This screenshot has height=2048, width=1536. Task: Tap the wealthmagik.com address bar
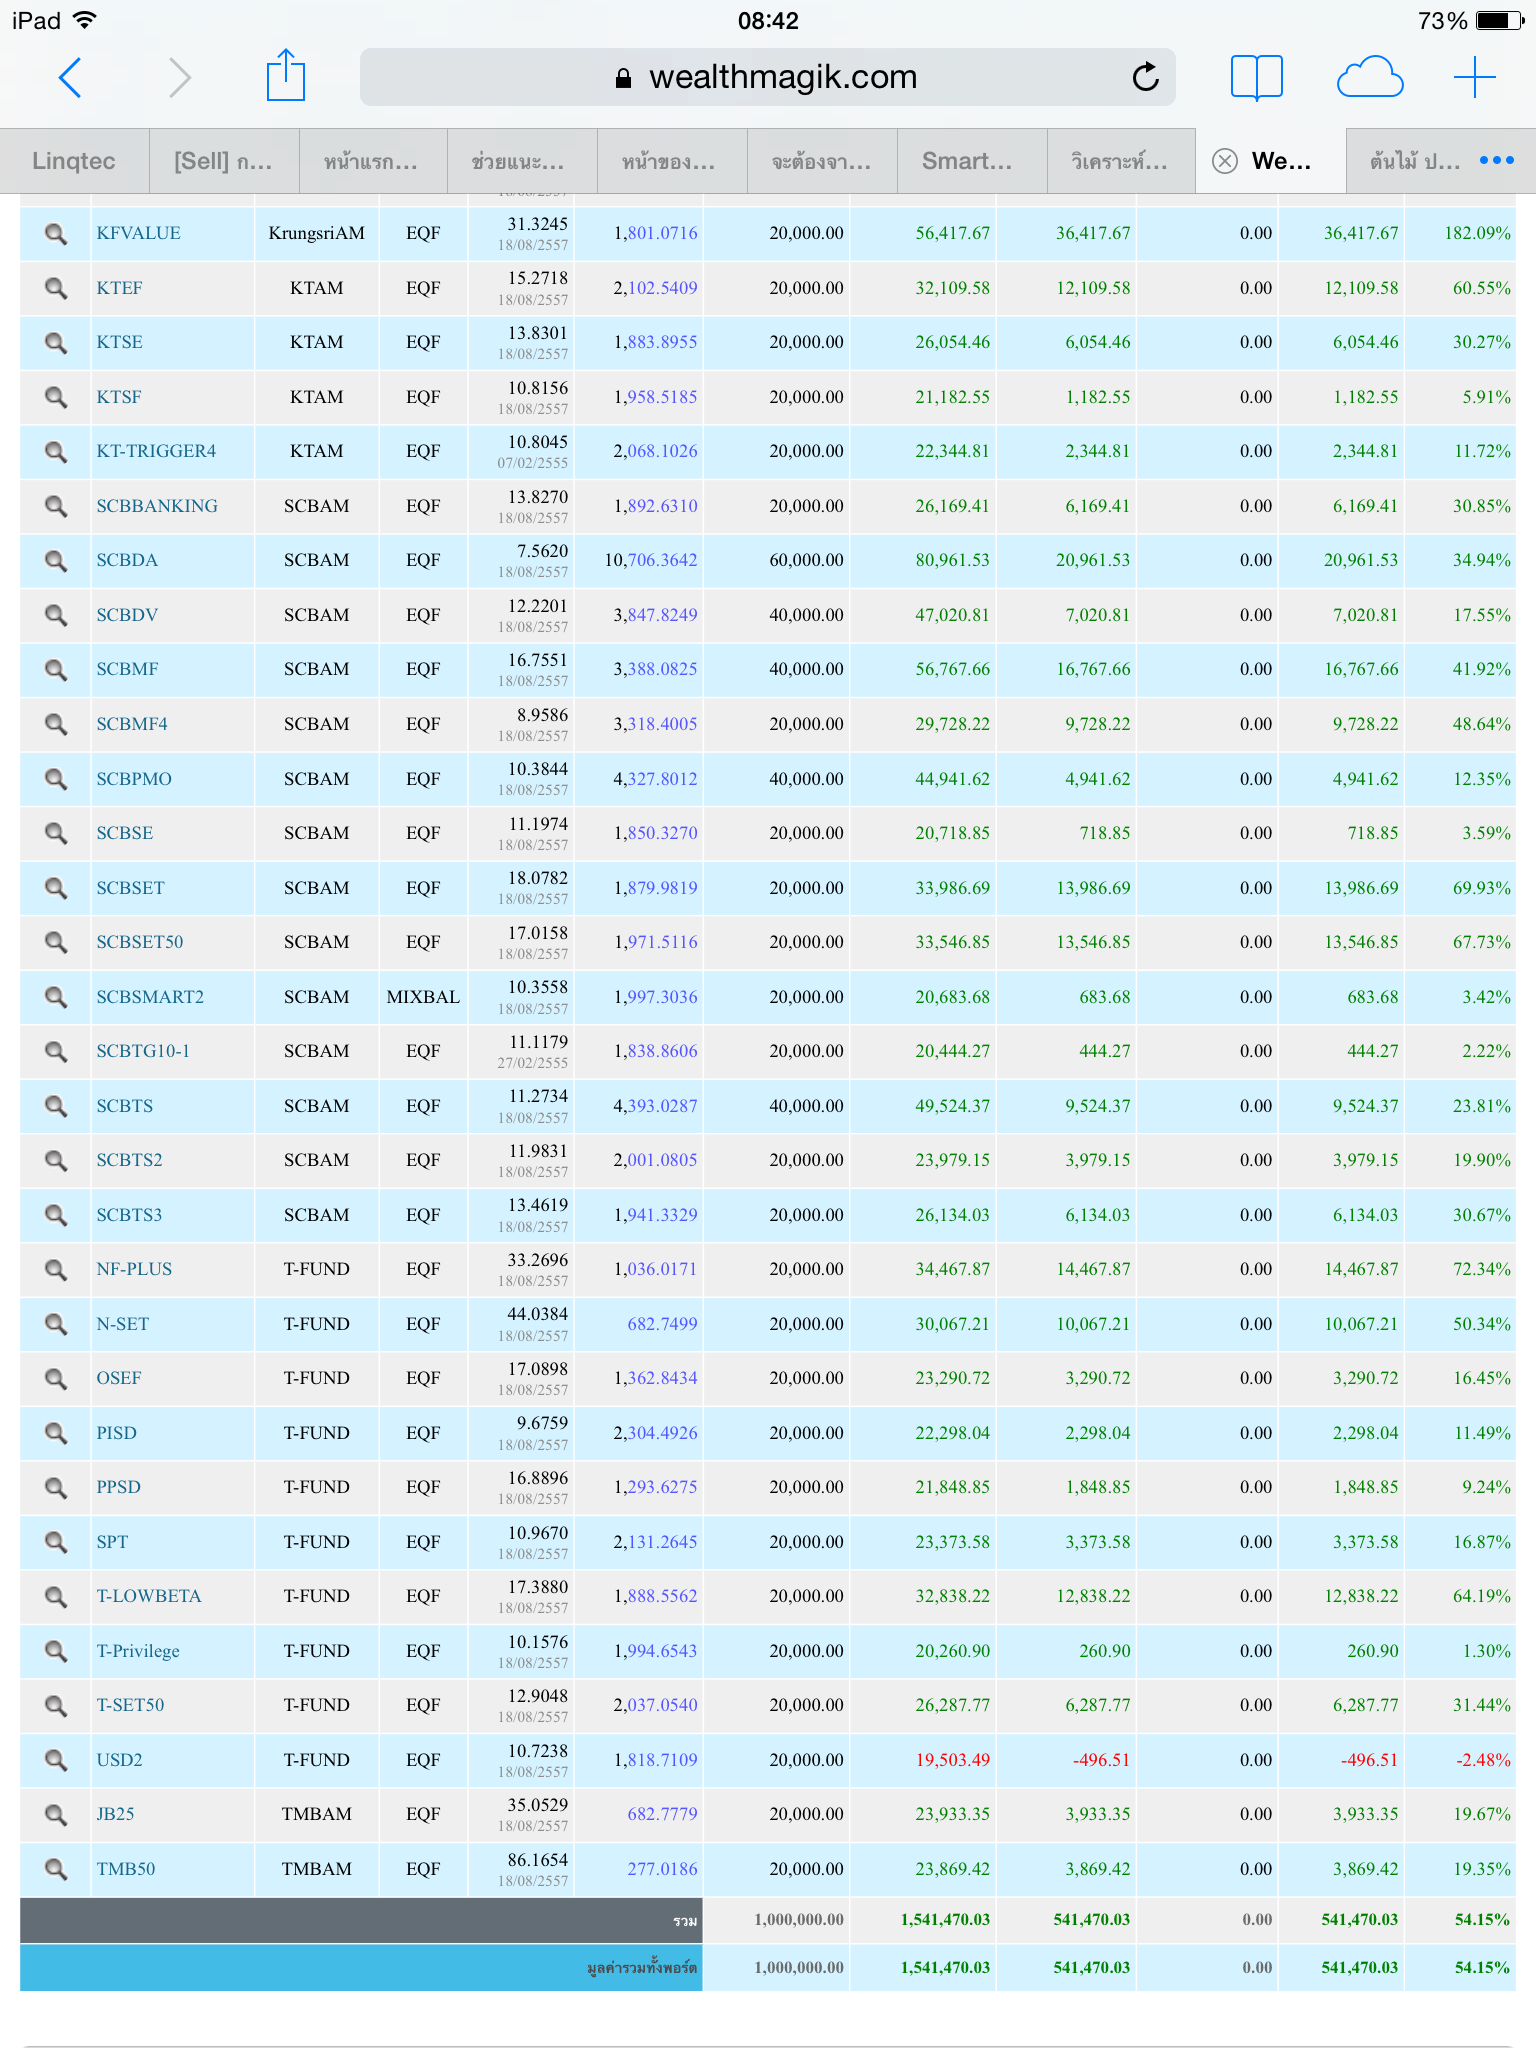(768, 77)
